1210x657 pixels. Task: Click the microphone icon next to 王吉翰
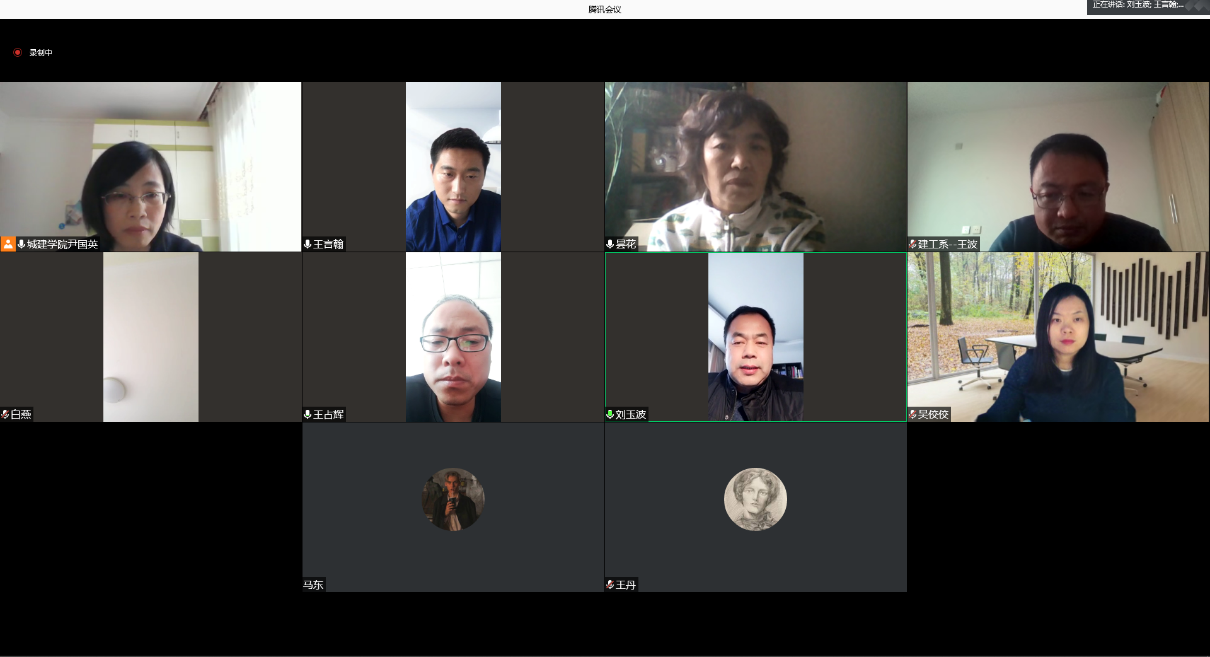coord(308,244)
